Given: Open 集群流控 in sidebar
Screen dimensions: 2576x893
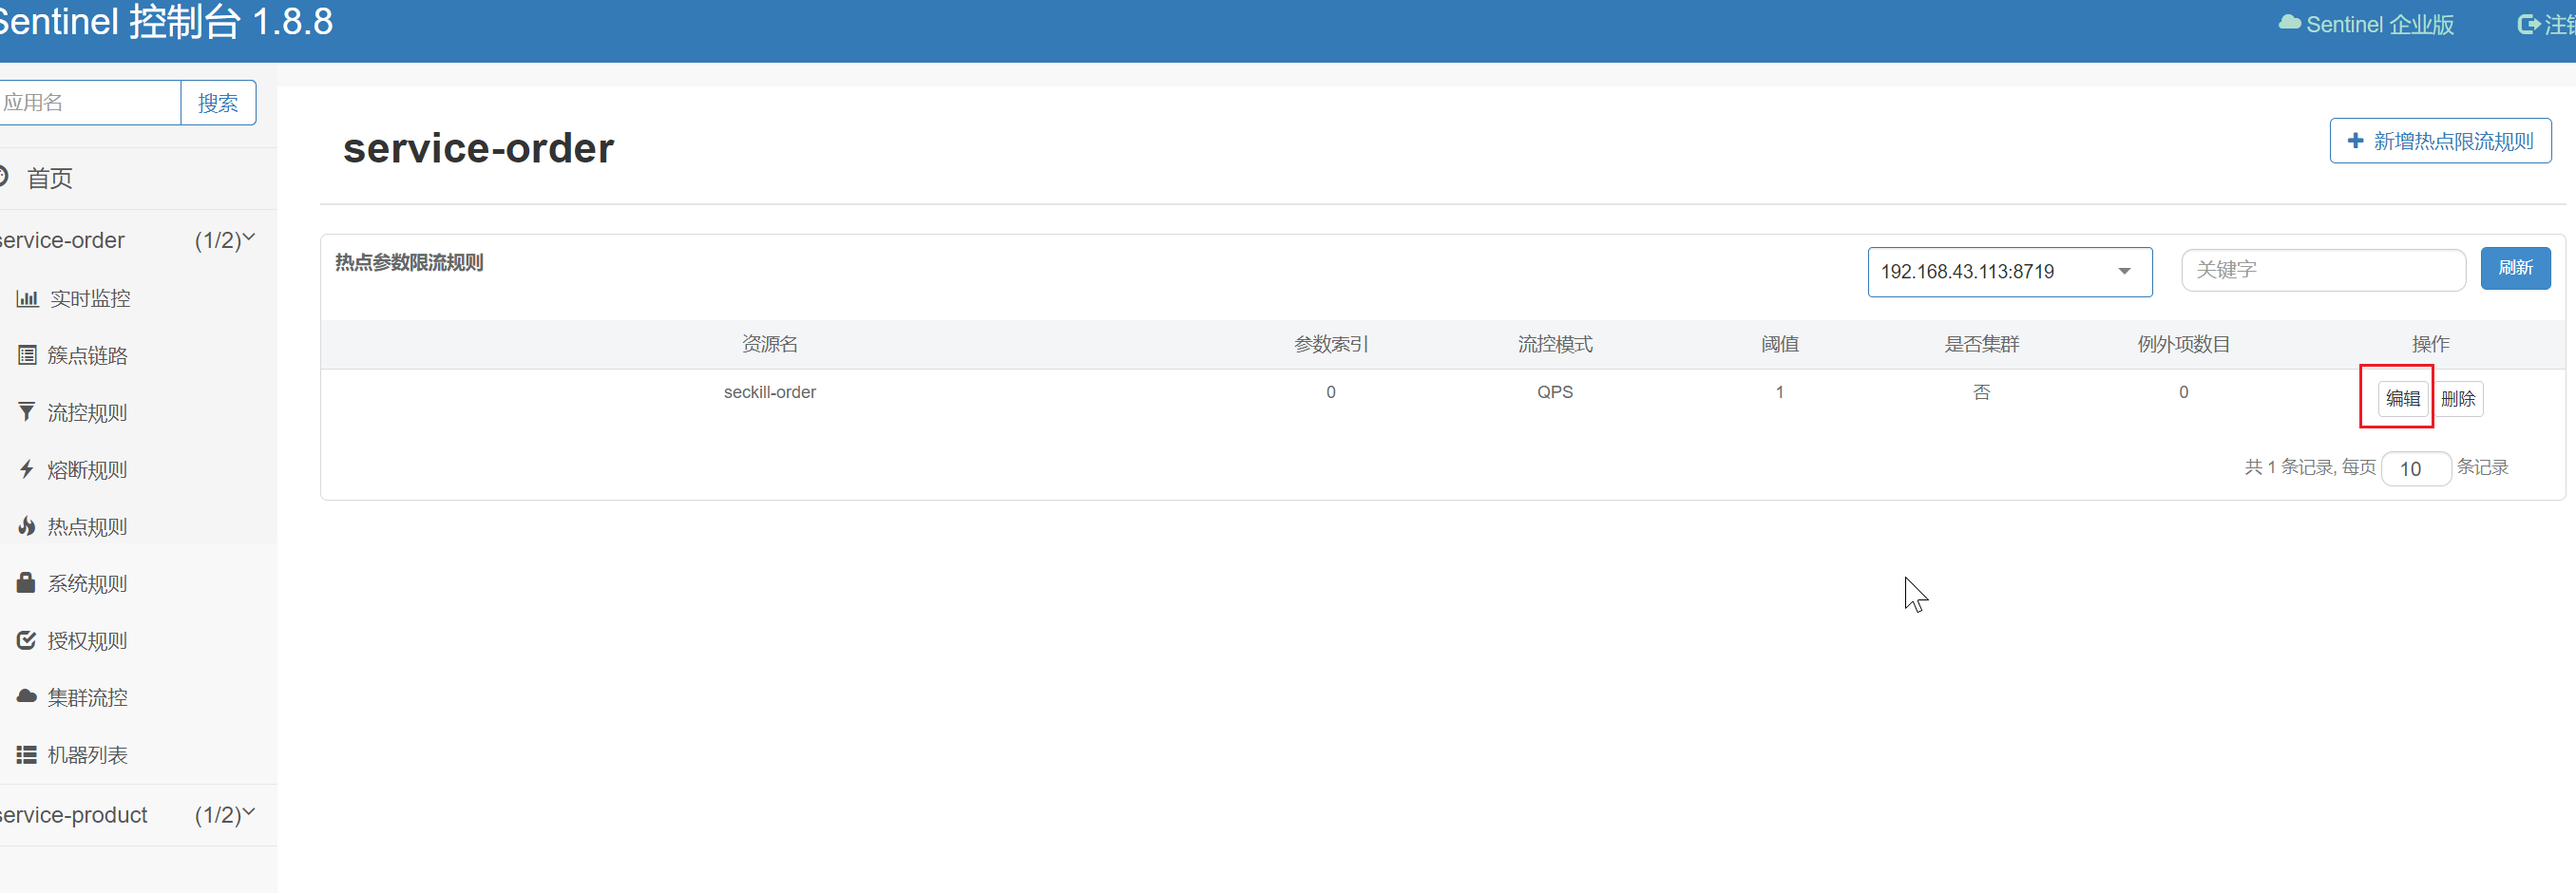Looking at the screenshot, I should (x=87, y=697).
